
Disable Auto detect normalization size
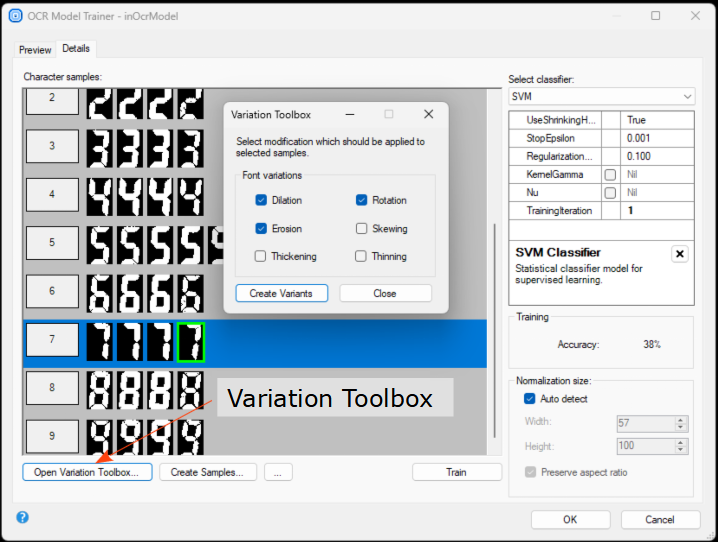(530, 399)
